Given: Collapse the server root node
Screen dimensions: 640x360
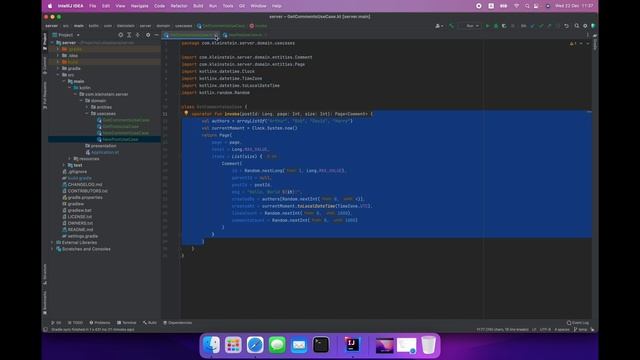Looking at the screenshot, I should tap(52, 42).
